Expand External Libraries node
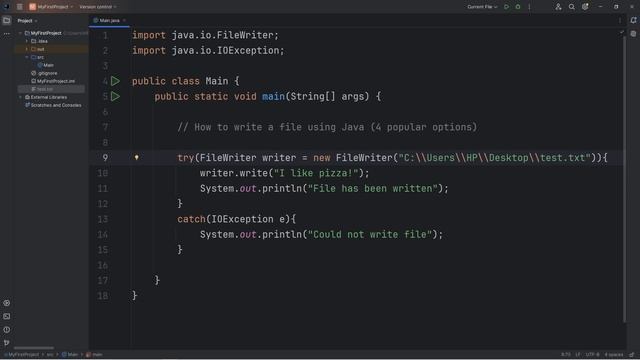 [x=20, y=97]
